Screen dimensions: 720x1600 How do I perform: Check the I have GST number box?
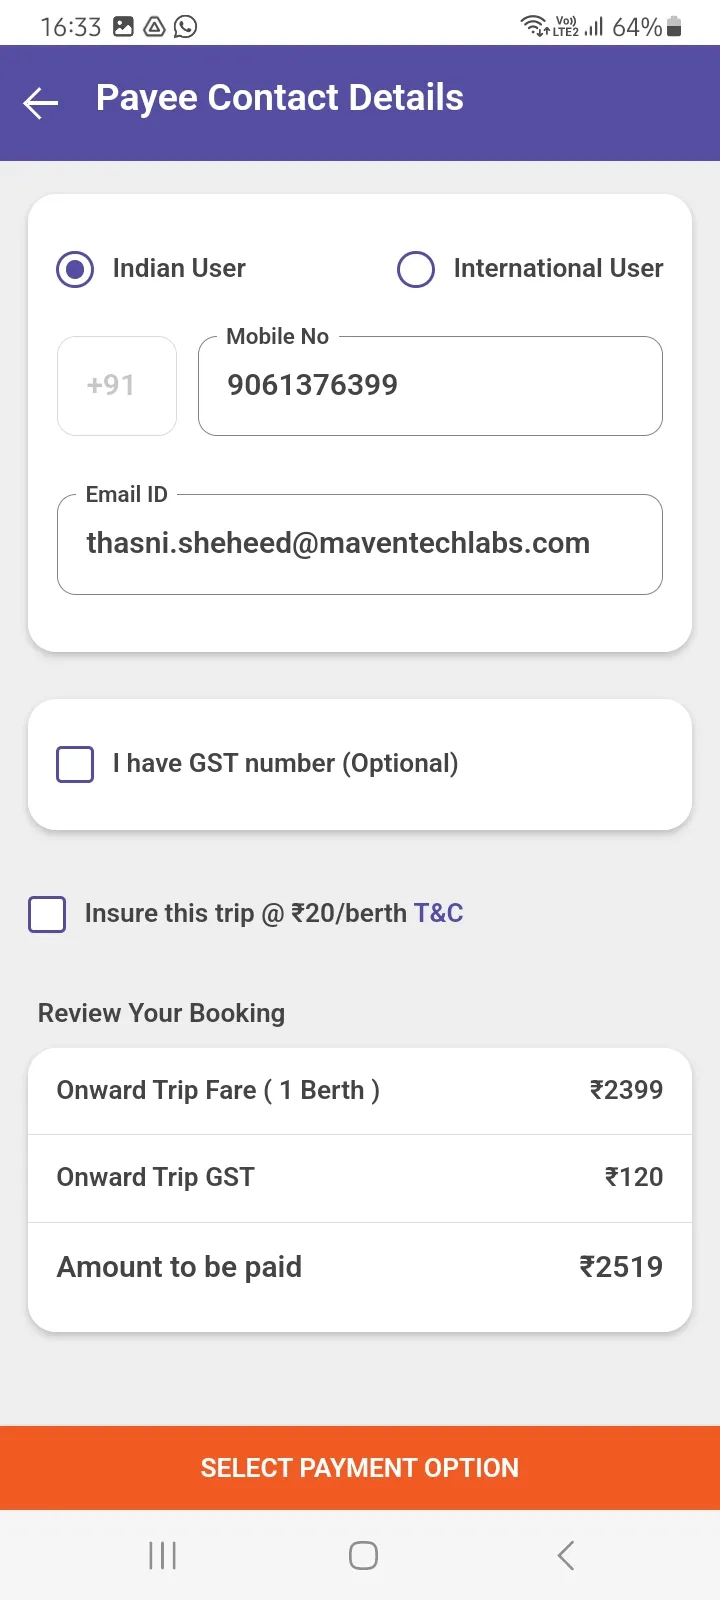pos(75,764)
